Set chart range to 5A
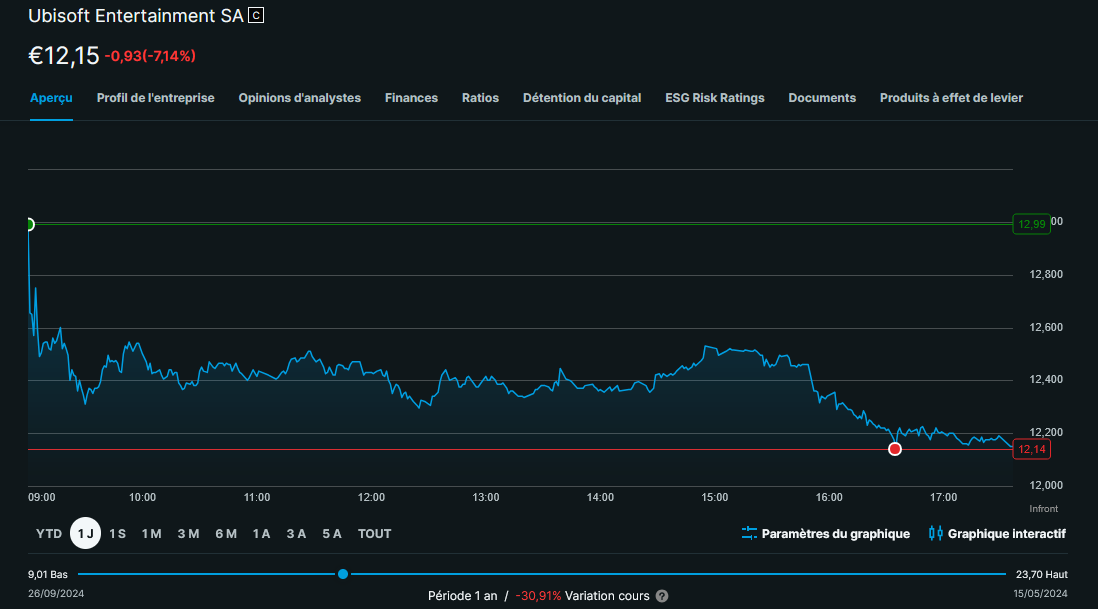 [x=332, y=533]
